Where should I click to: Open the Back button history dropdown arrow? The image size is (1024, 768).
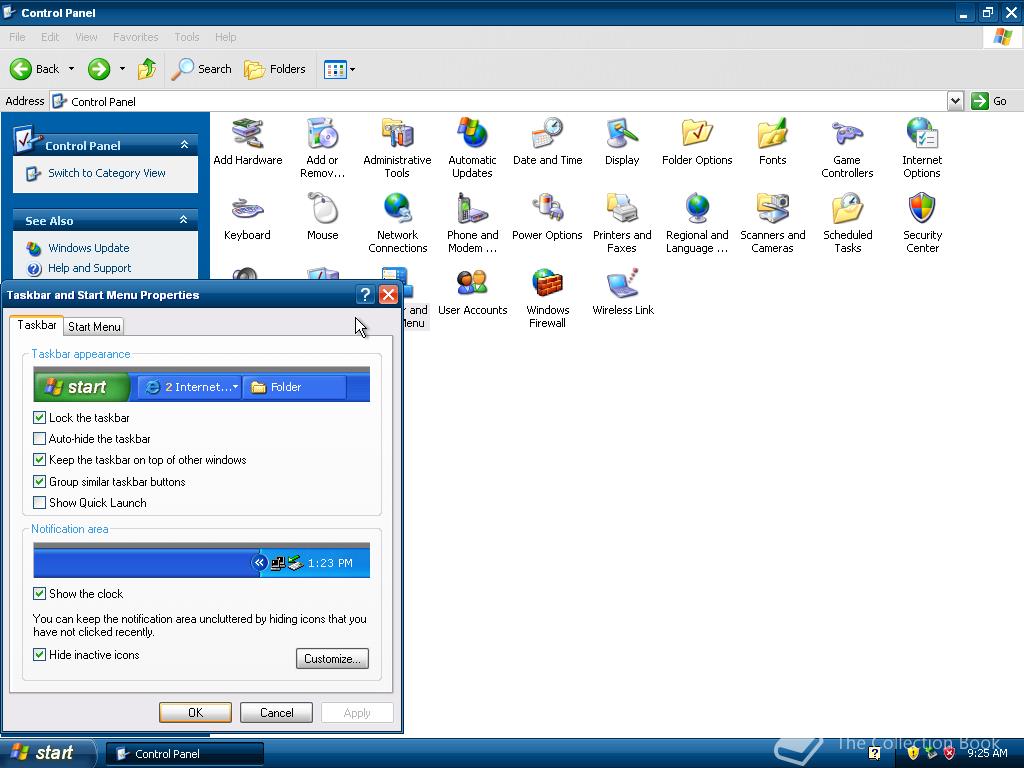click(71, 69)
